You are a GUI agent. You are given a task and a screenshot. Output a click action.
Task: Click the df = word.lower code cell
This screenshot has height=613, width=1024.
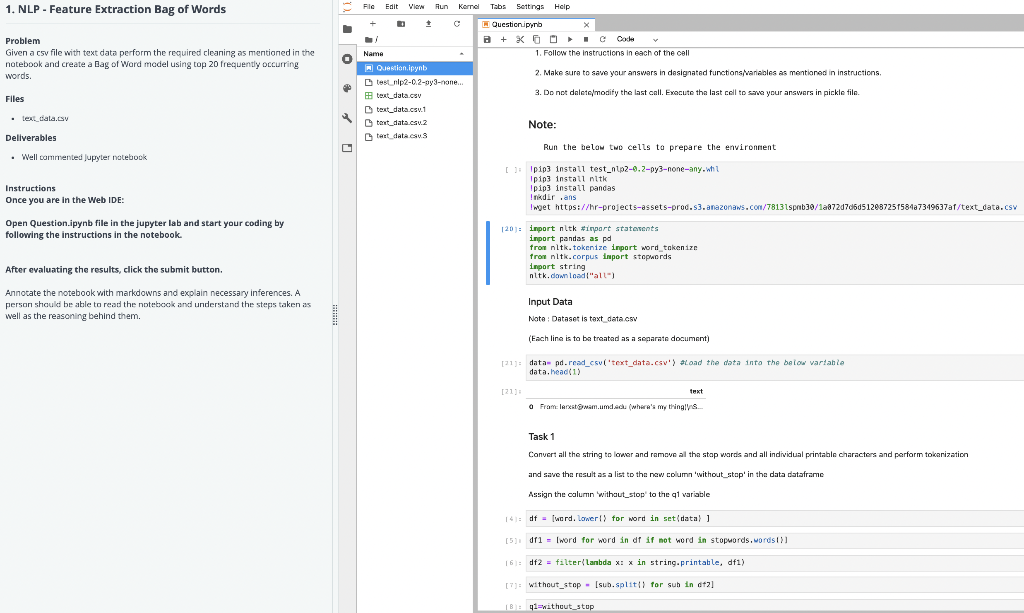point(775,518)
